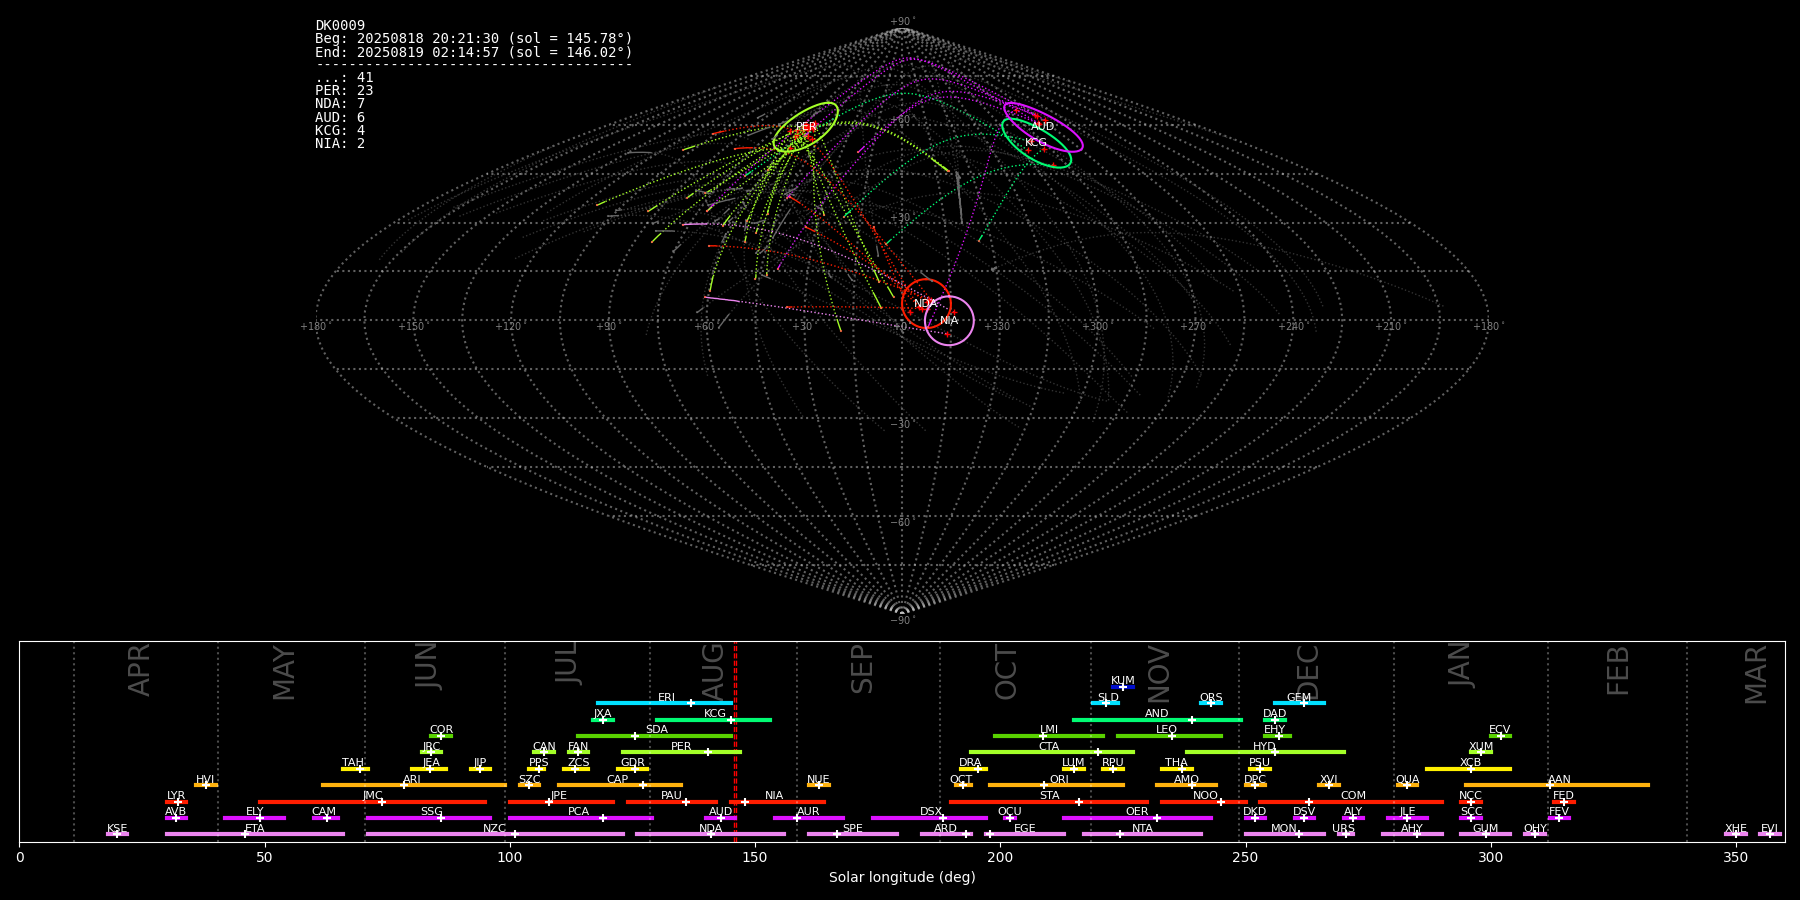Click the AUD radiant label on the sky map
The width and height of the screenshot is (1800, 900).
pos(1042,127)
